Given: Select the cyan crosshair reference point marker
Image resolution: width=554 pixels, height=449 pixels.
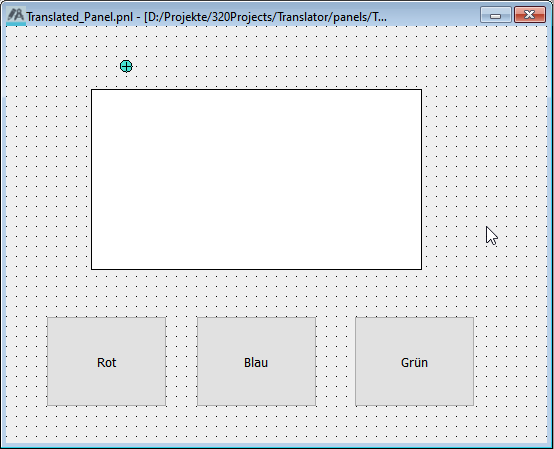Looking at the screenshot, I should coord(126,66).
